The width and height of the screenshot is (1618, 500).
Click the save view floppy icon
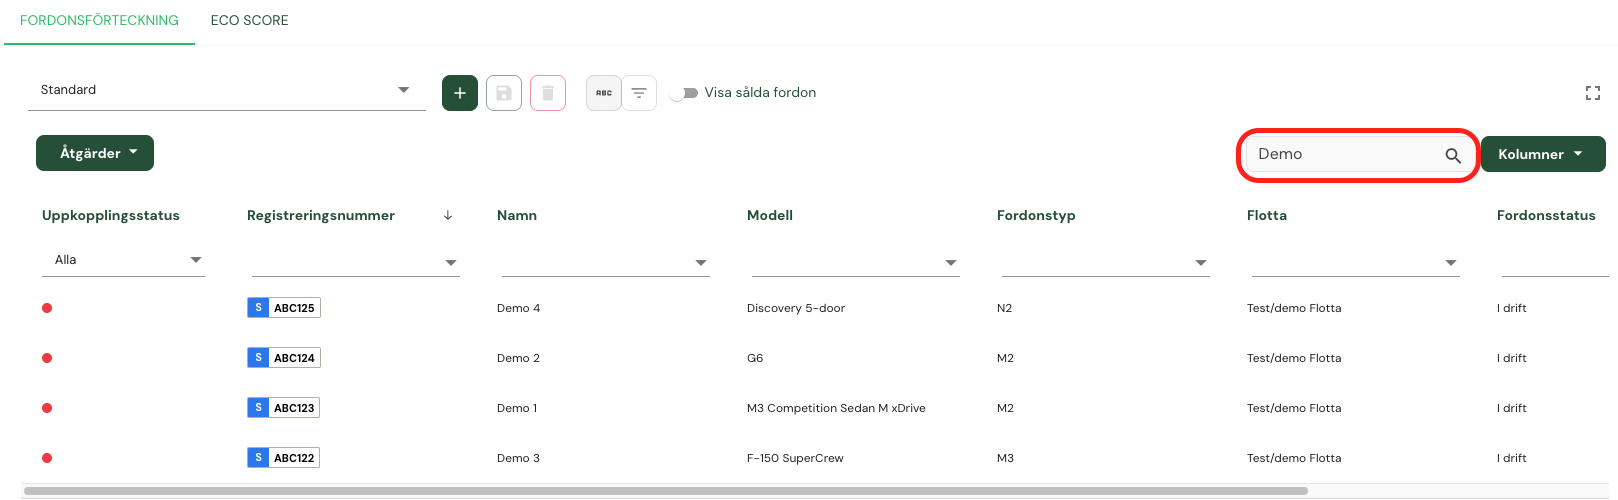pyautogui.click(x=504, y=93)
